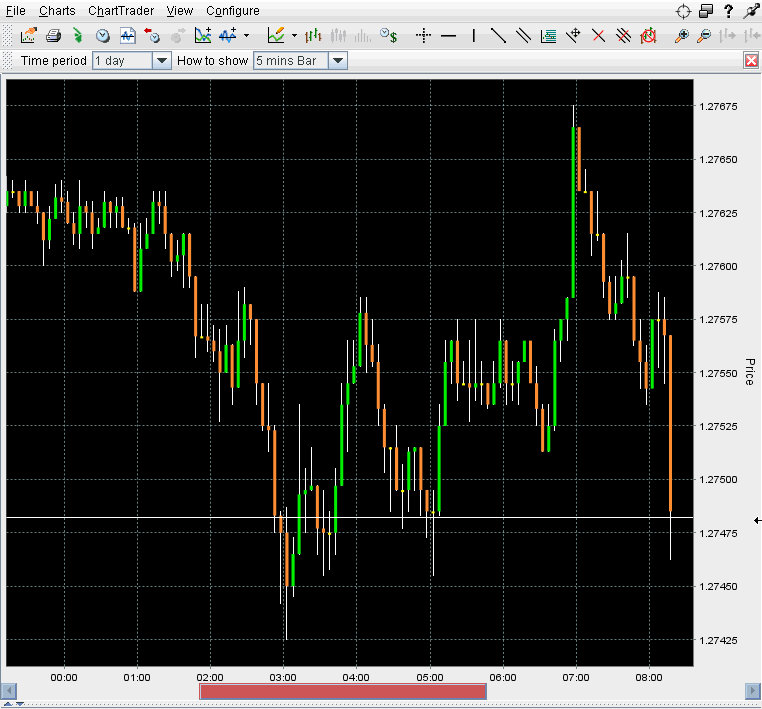Click the print chart icon
Image resolution: width=762 pixels, height=709 pixels.
[53, 35]
